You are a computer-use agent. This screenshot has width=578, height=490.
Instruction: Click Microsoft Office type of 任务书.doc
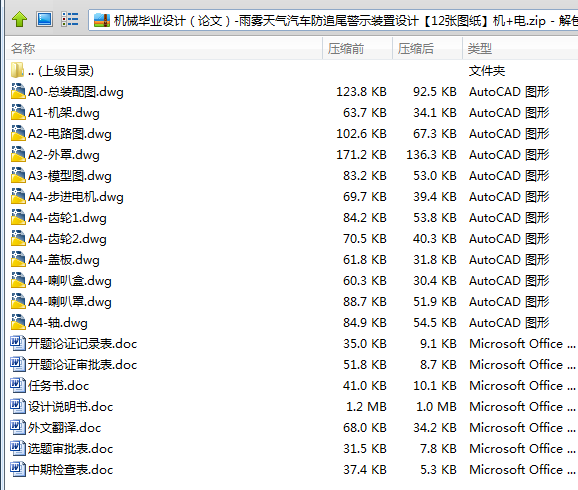point(522,386)
